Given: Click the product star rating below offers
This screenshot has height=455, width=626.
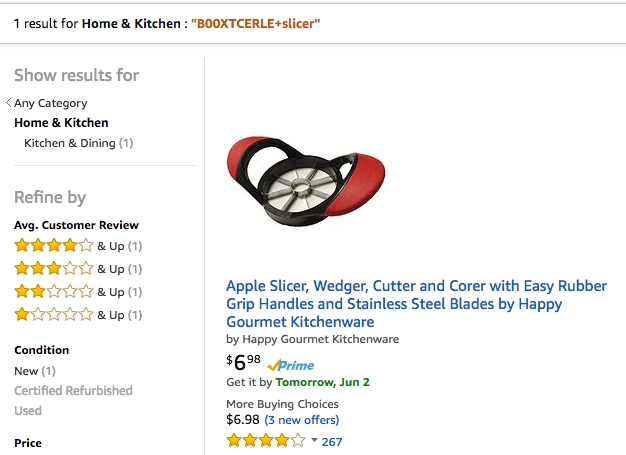Looking at the screenshot, I should pos(265,441).
